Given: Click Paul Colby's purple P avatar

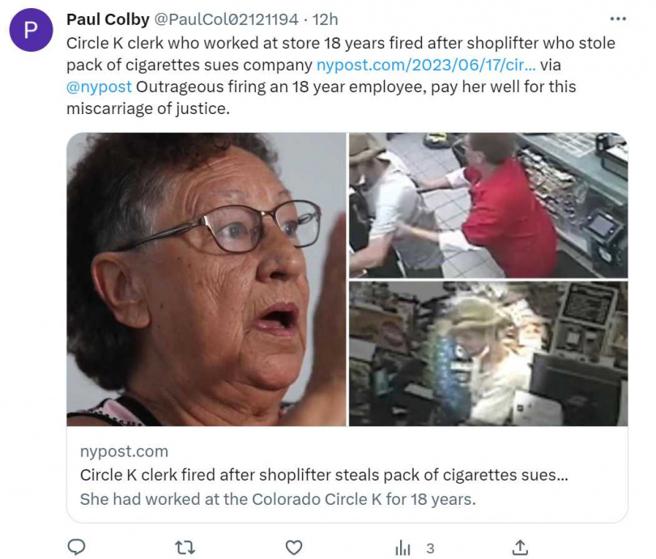Looking at the screenshot, I should (x=31, y=30).
